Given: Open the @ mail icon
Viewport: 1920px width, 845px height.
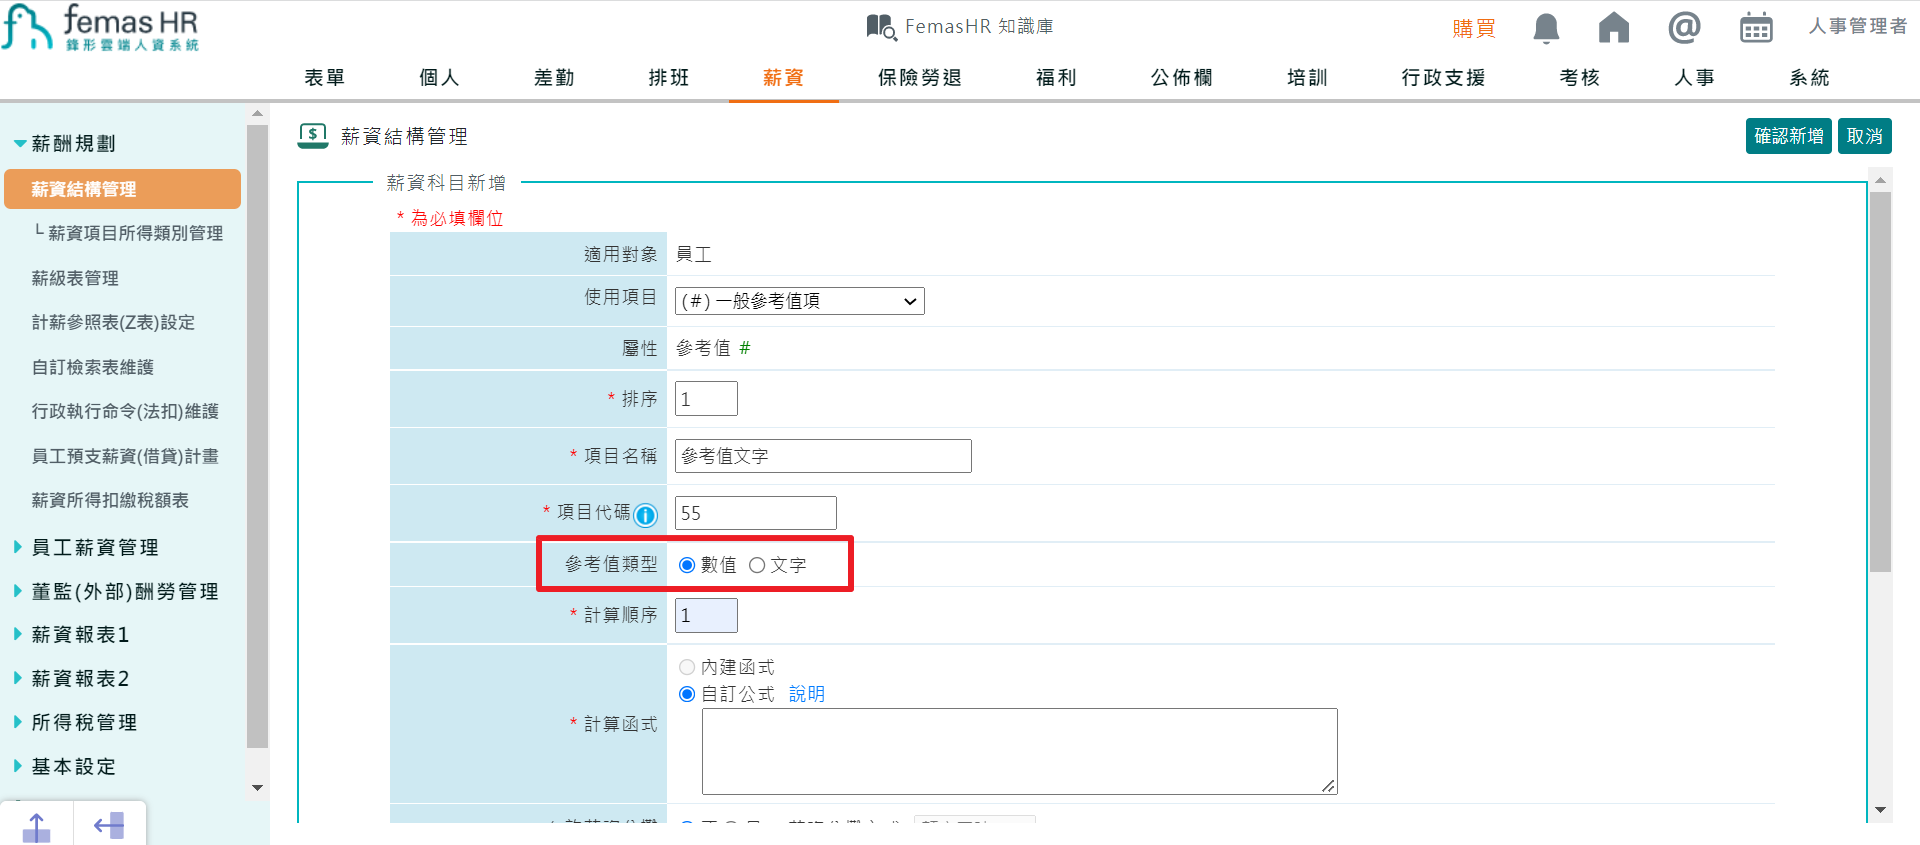Looking at the screenshot, I should click(1684, 28).
